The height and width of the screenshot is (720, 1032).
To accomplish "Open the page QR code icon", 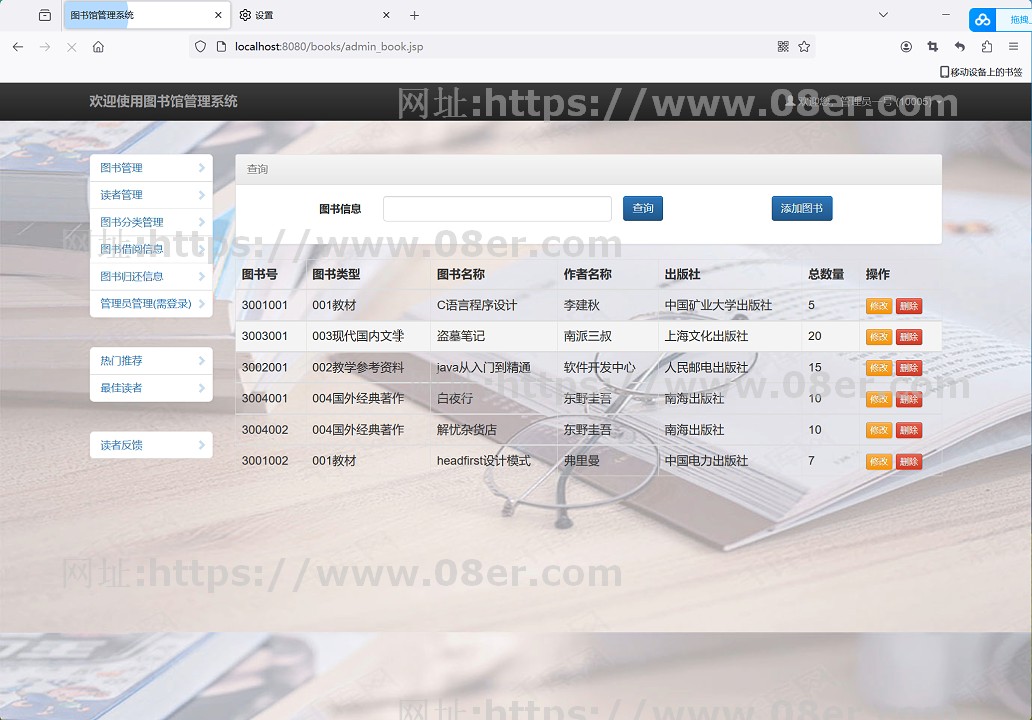I will [x=783, y=47].
